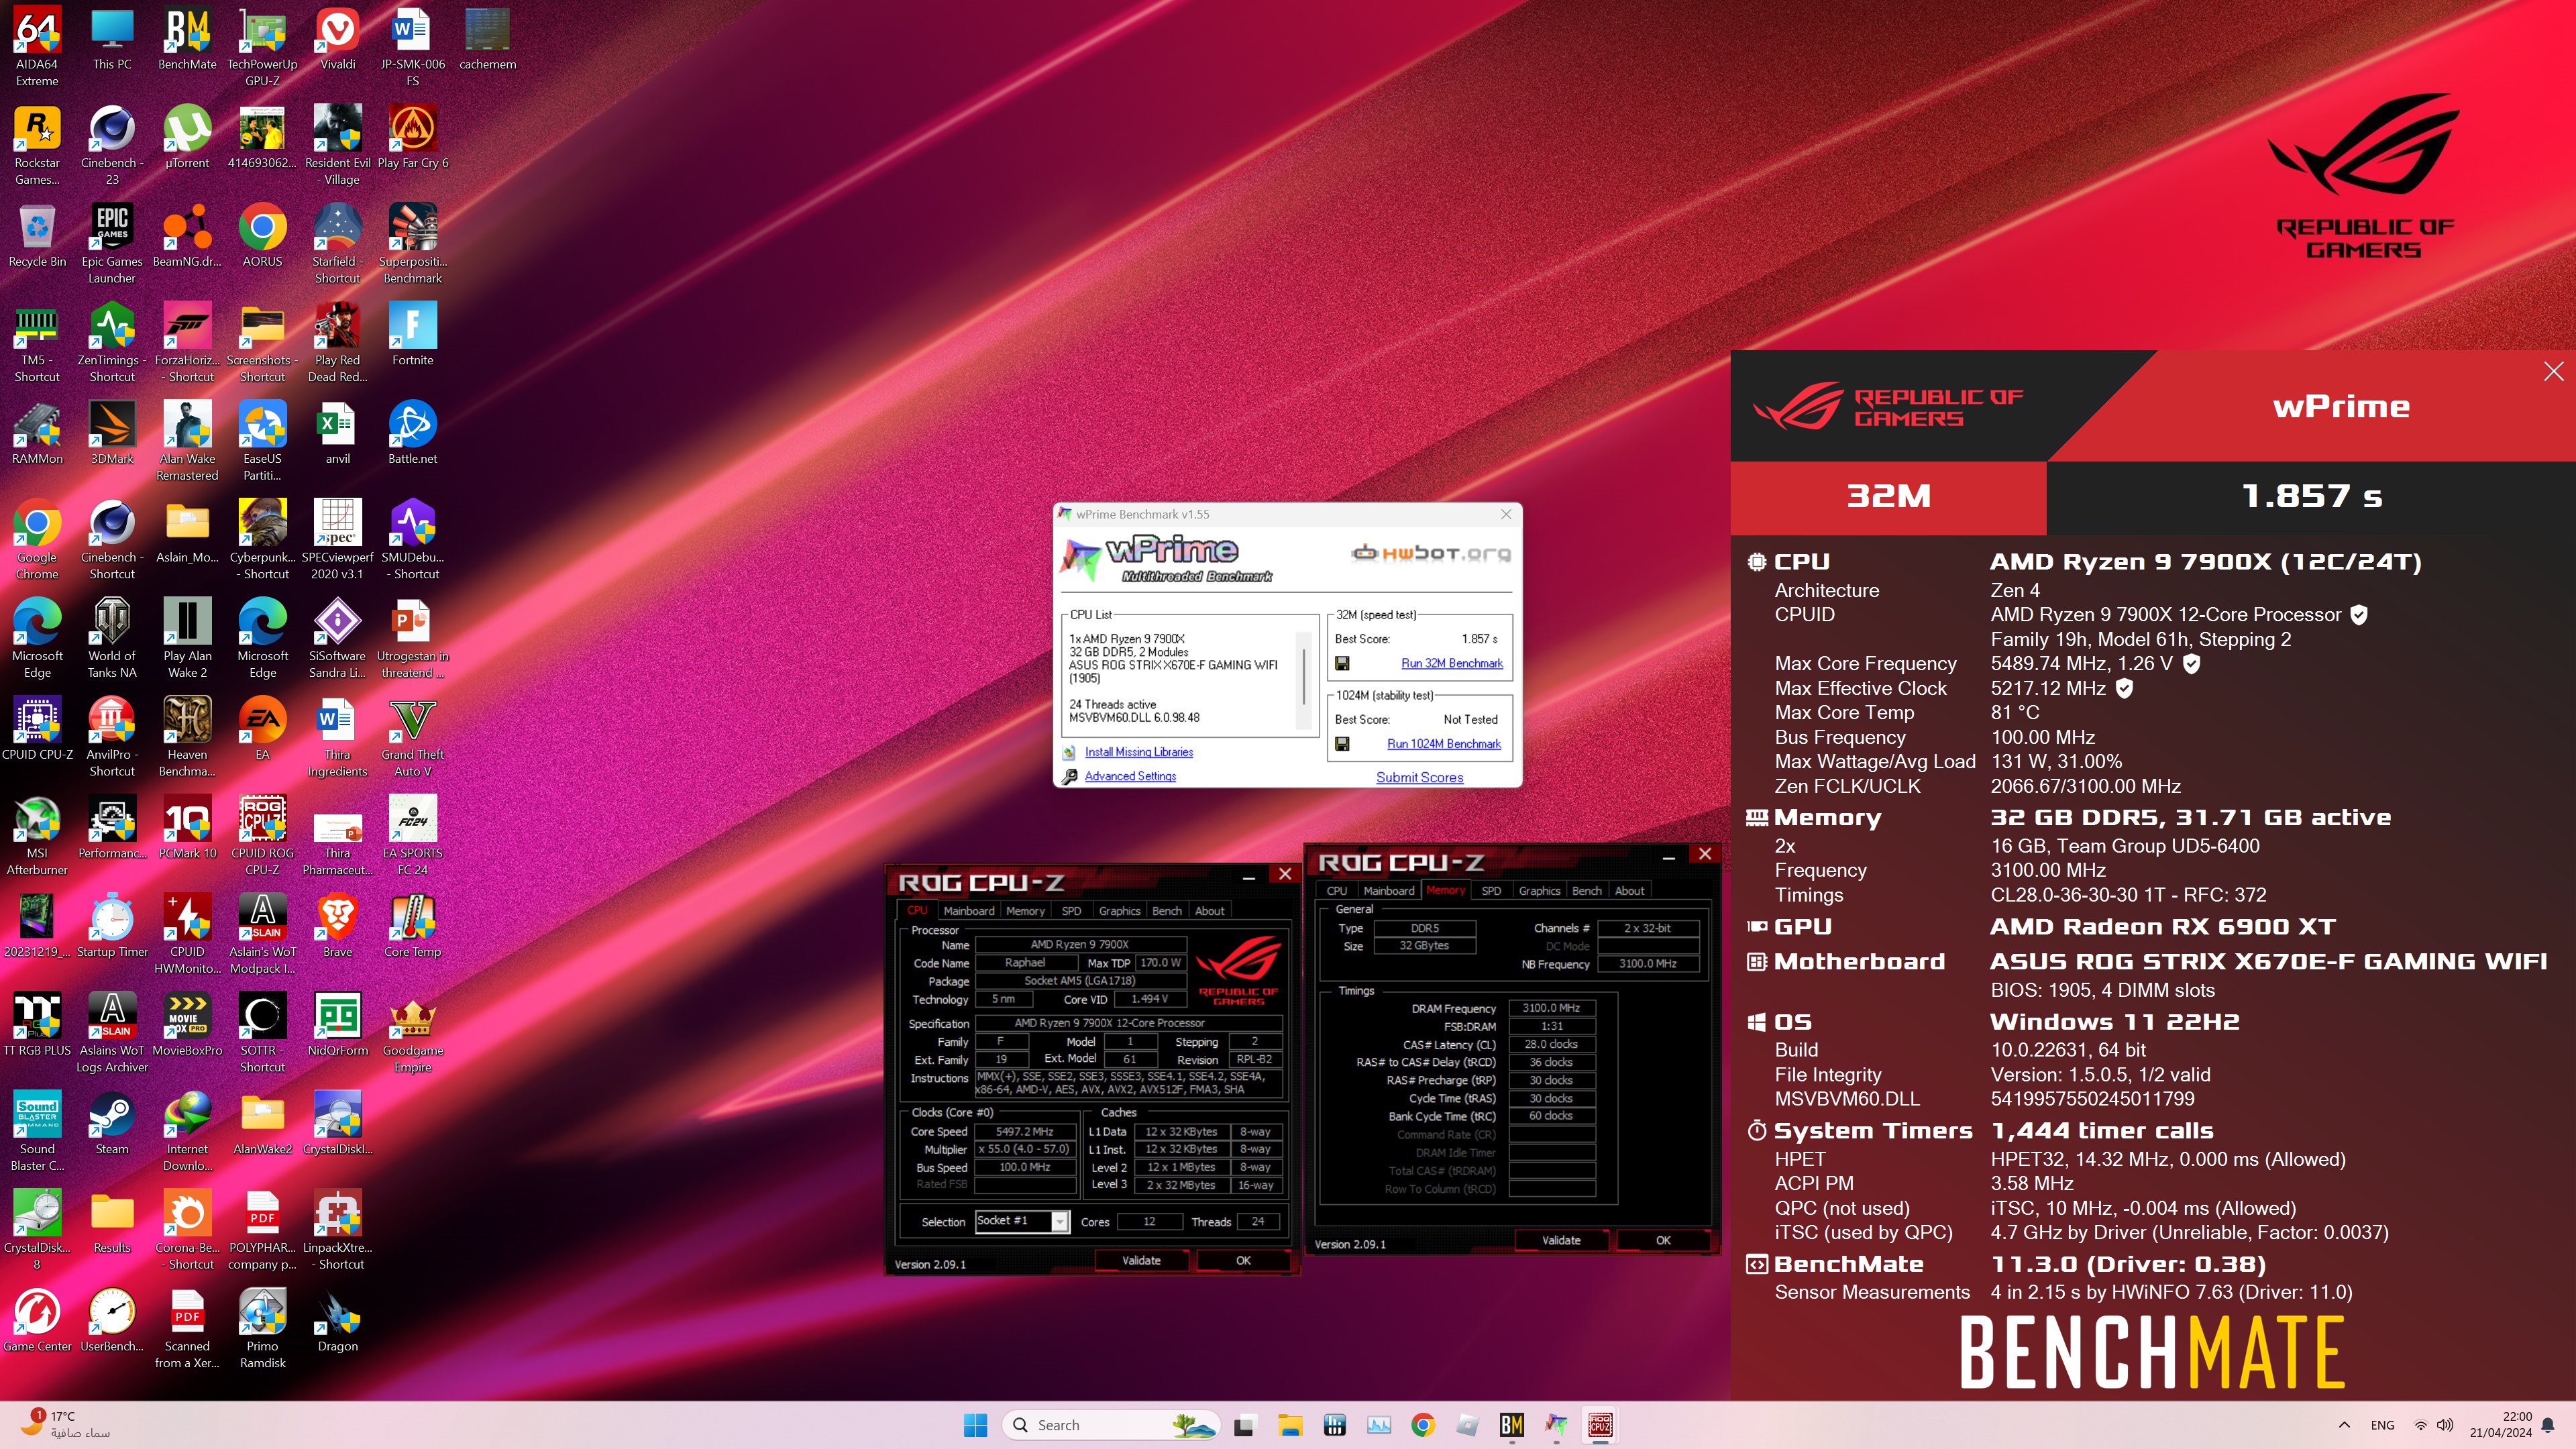2576x1449 pixels.
Task: Open the µTorrent desktop icon
Action: click(x=187, y=138)
